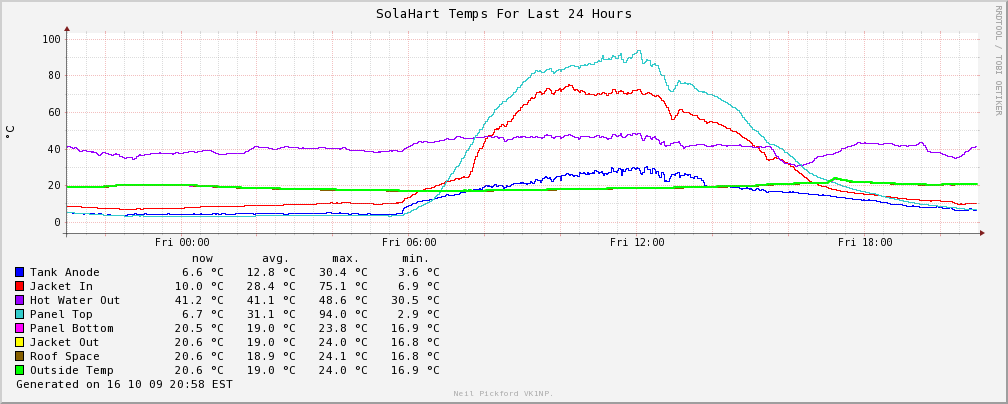Click the Panel Top avg value 31.1 °C
This screenshot has width=1008, height=404.
coord(271,315)
